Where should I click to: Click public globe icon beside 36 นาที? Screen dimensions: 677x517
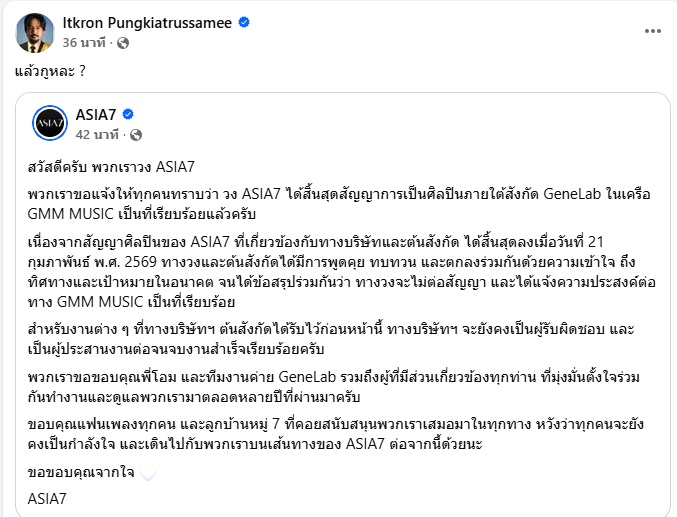click(x=123, y=43)
